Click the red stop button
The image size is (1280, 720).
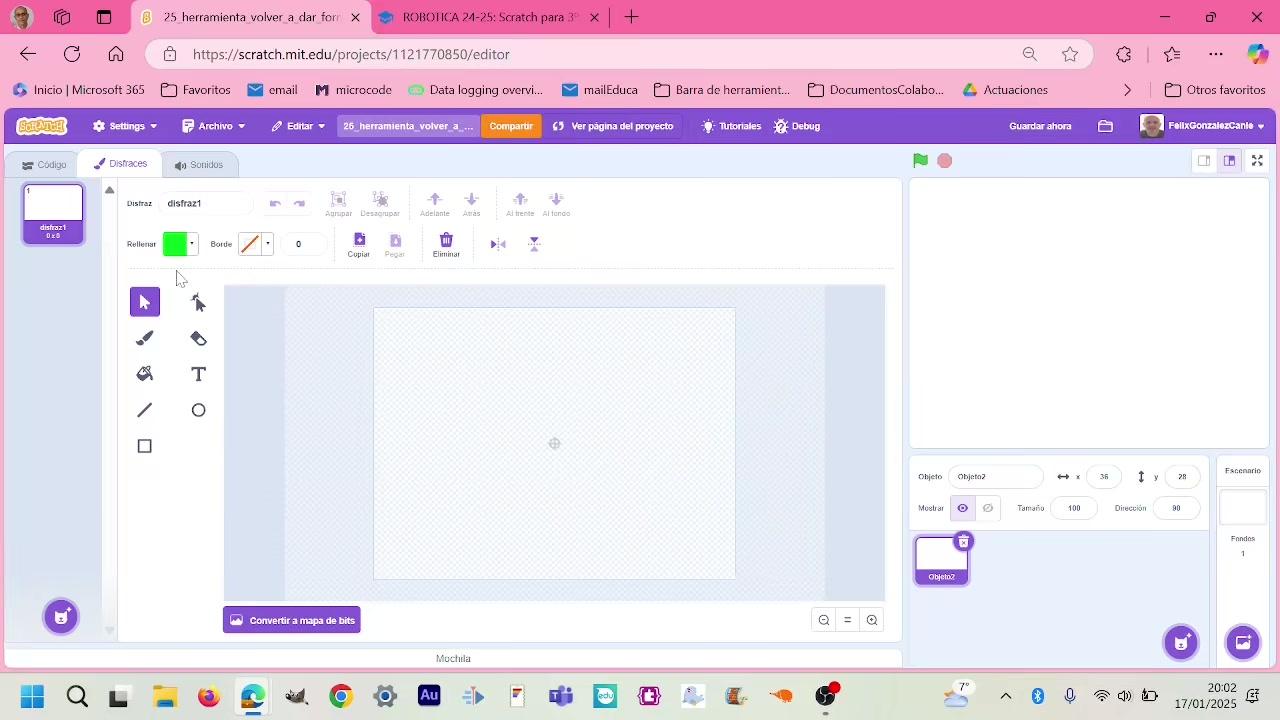[x=945, y=161]
